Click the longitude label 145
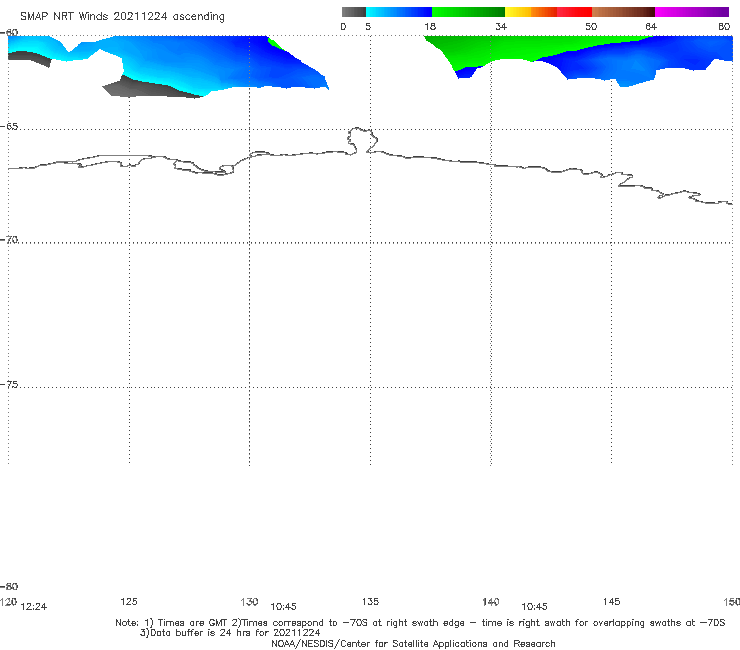 coord(612,601)
